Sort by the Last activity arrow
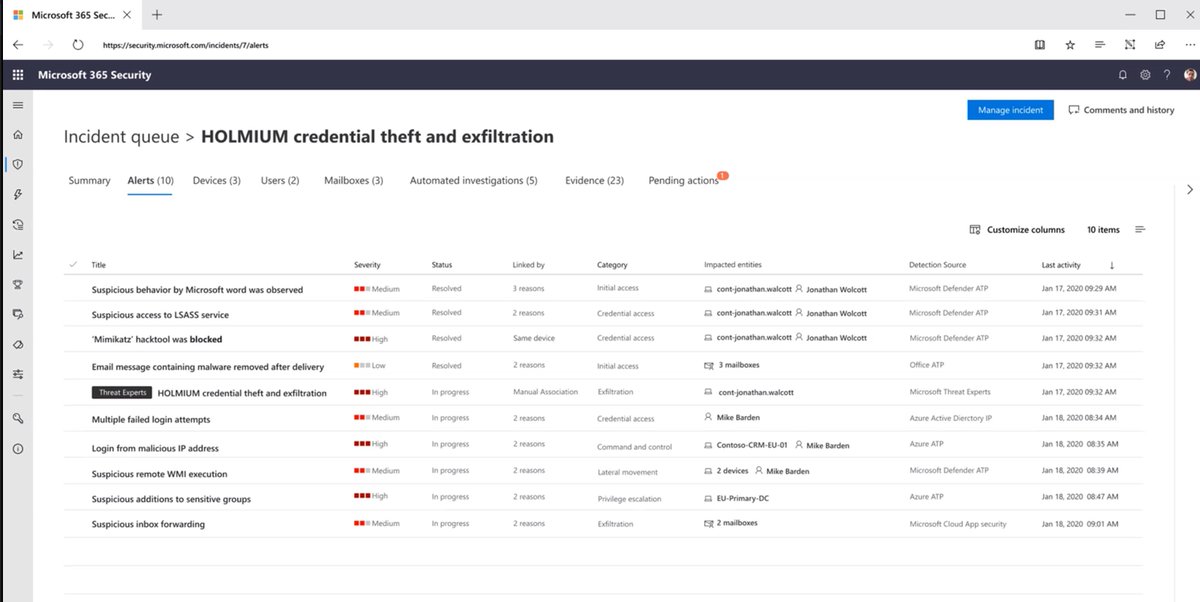Screen dimensions: 1200x602 [x=1111, y=265]
